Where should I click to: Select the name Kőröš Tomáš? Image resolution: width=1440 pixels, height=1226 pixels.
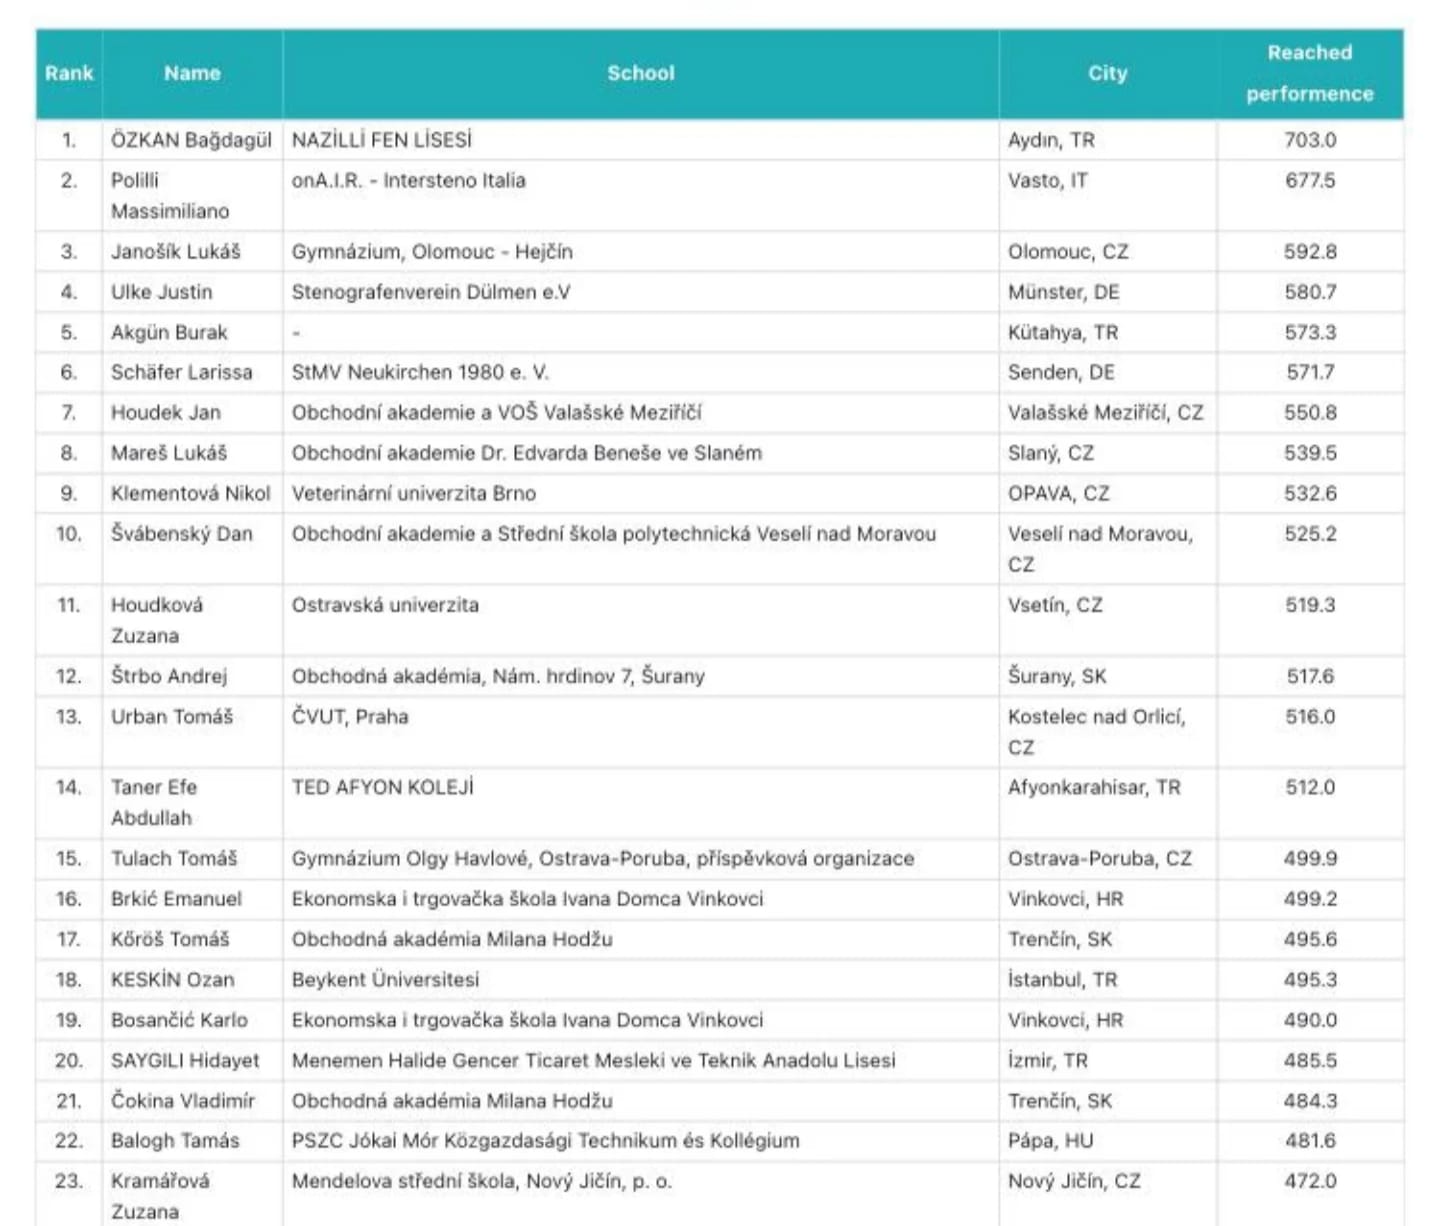tap(170, 939)
